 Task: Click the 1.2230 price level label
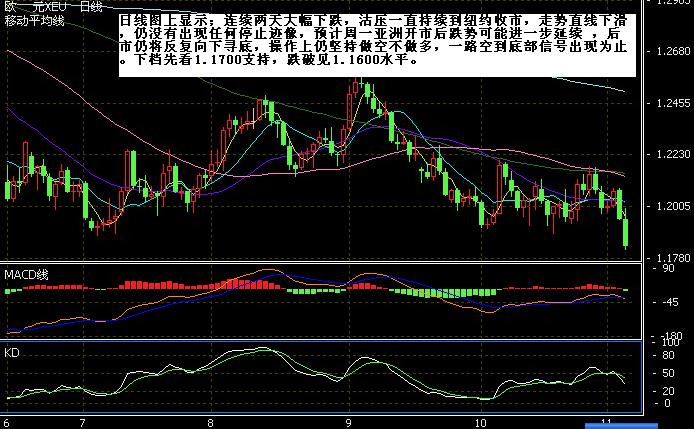(674, 155)
